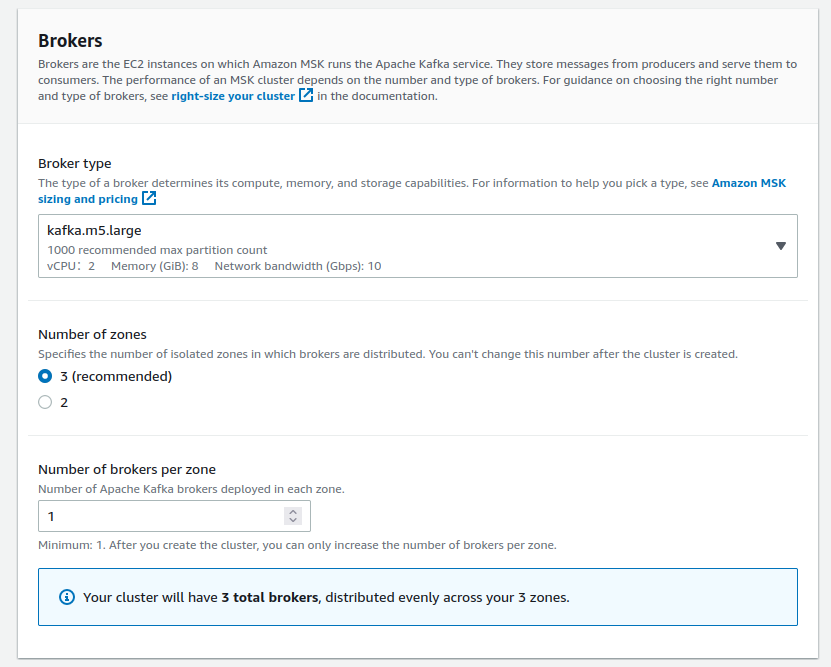Click the 'Number of zones' label
This screenshot has width=831, height=667.
92,335
